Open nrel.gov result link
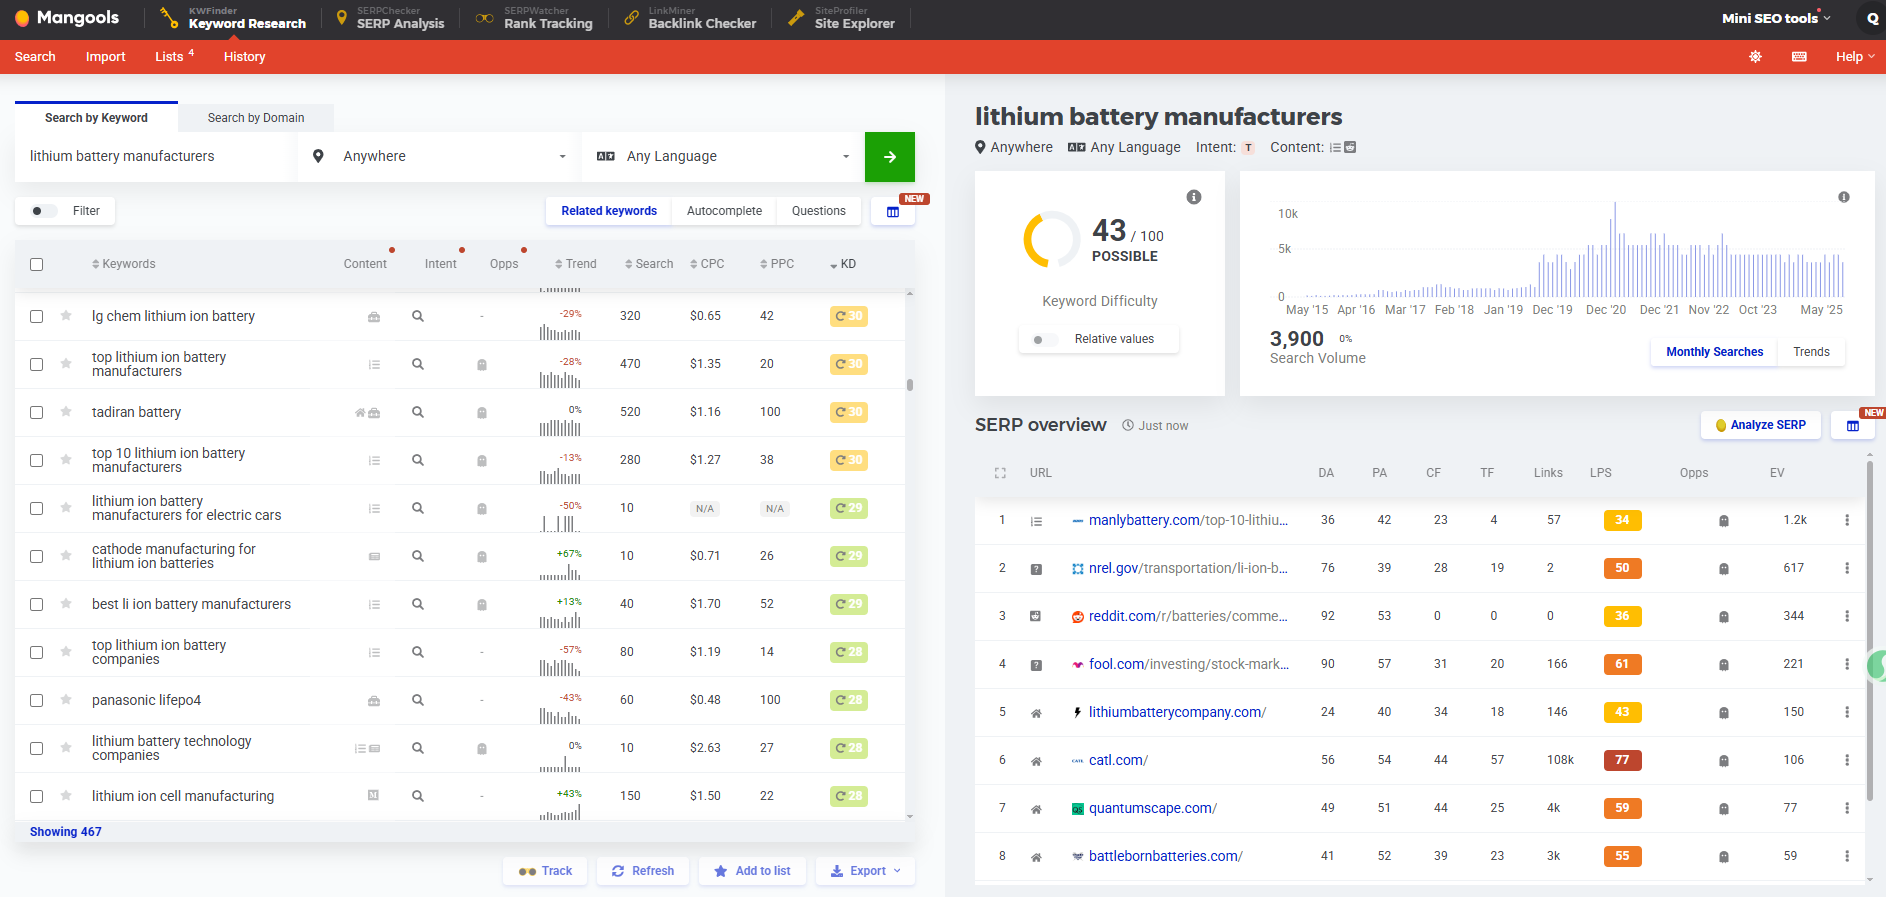Screen dimensions: 1886x897 pyautogui.click(x=1188, y=568)
